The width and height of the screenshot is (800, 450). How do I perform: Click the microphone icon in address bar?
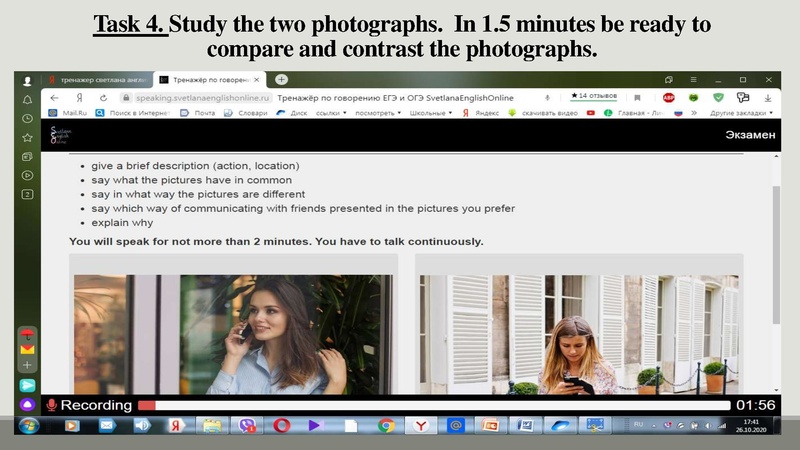[x=547, y=98]
